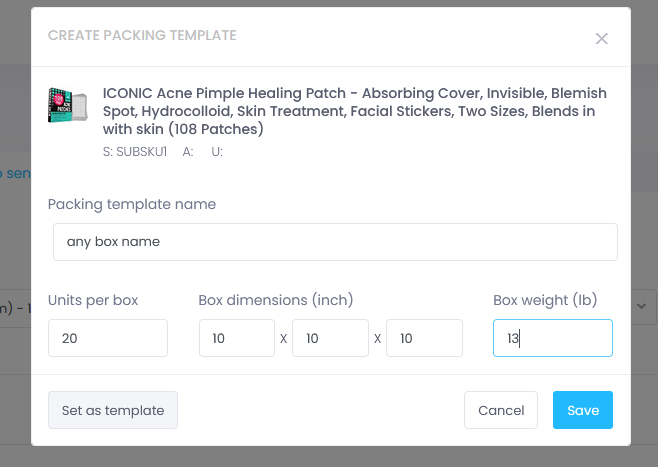Click the Units per box field
658x467 pixels.
(x=108, y=338)
